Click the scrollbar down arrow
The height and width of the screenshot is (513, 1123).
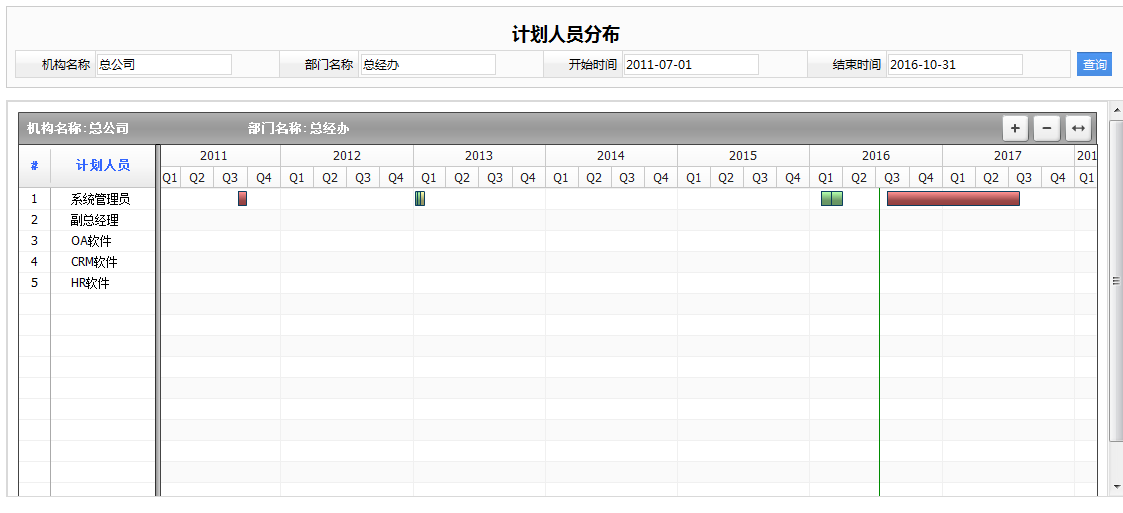[1117, 487]
